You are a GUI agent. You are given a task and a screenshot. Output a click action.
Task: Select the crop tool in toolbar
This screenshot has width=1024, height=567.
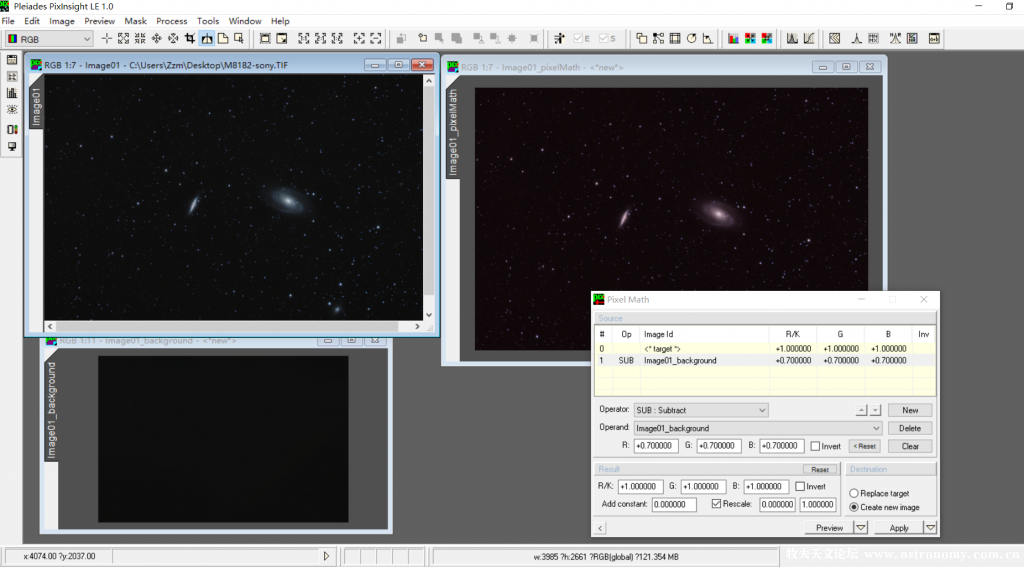[190, 39]
